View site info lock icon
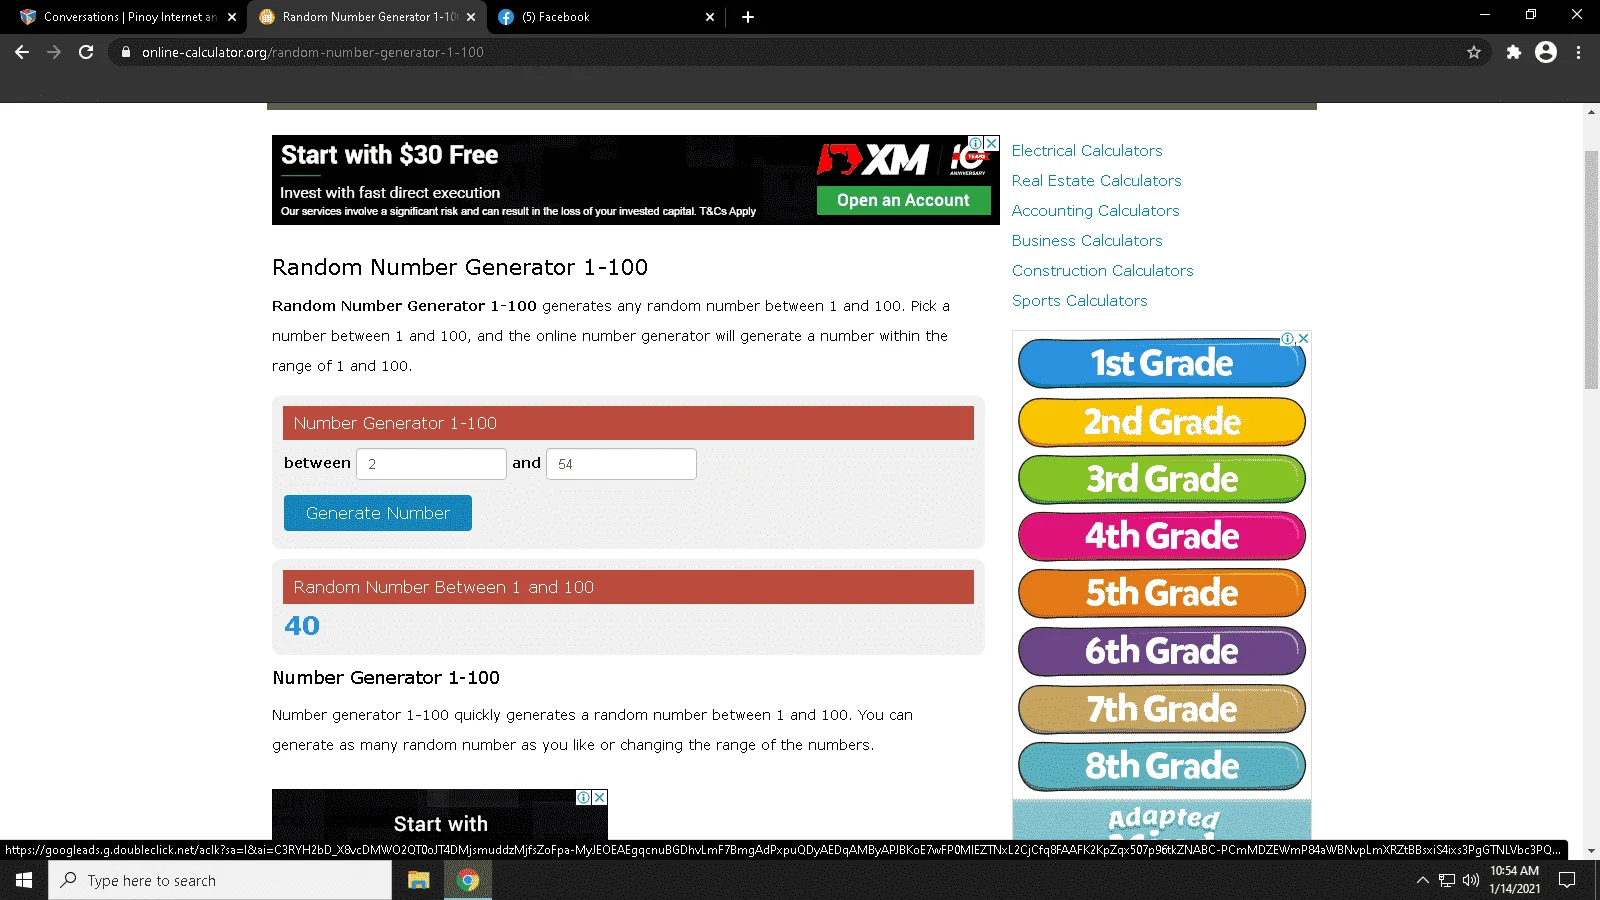1600x900 pixels. pyautogui.click(x=125, y=52)
